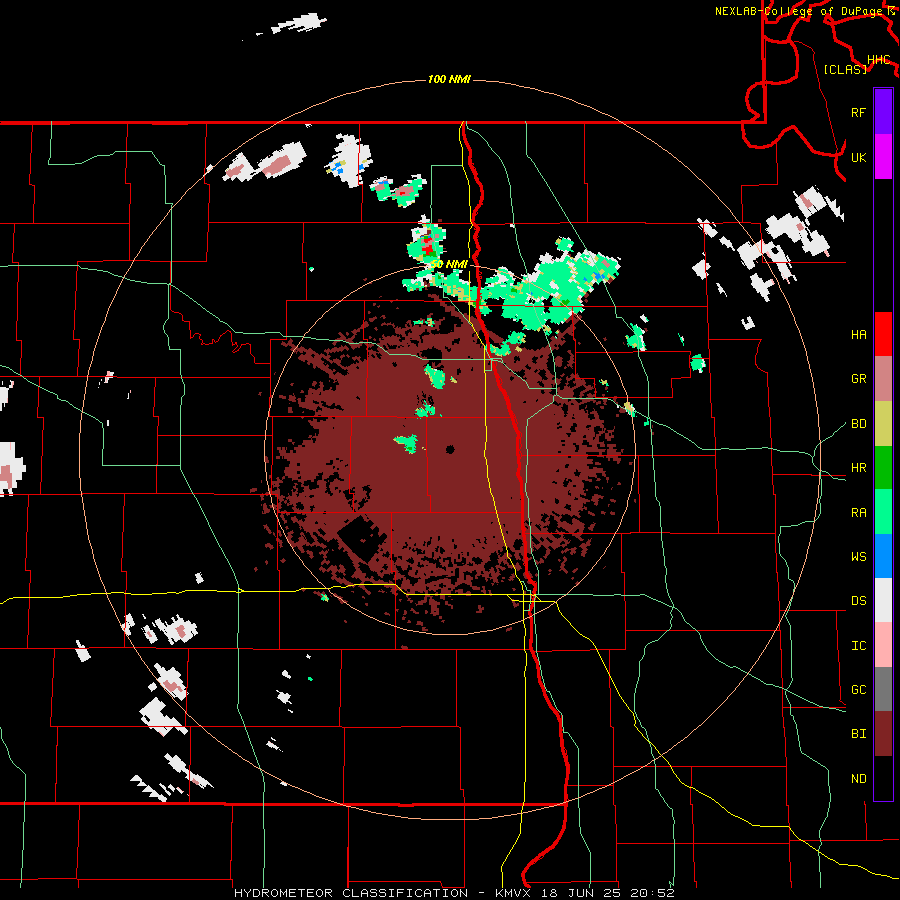Click the HYDROMETEOR CLASSIFICATION footer title
This screenshot has height=900, width=900.
coord(351,893)
